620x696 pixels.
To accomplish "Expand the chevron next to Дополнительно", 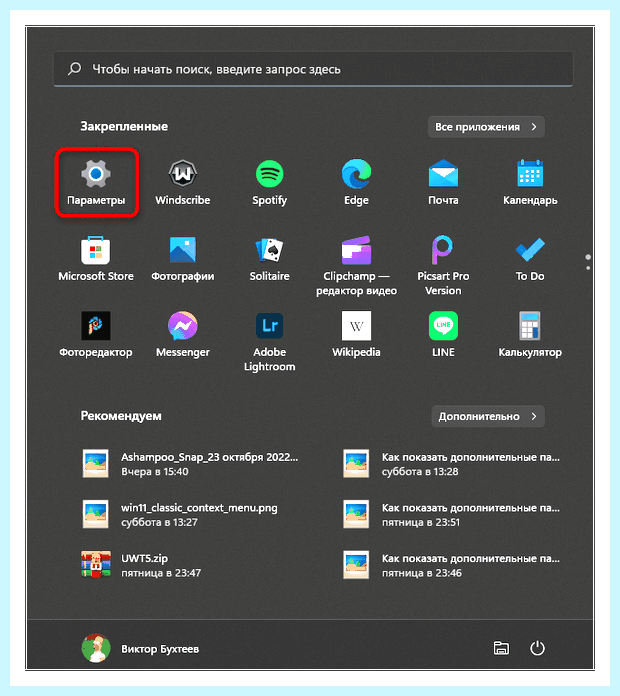I will click(534, 416).
